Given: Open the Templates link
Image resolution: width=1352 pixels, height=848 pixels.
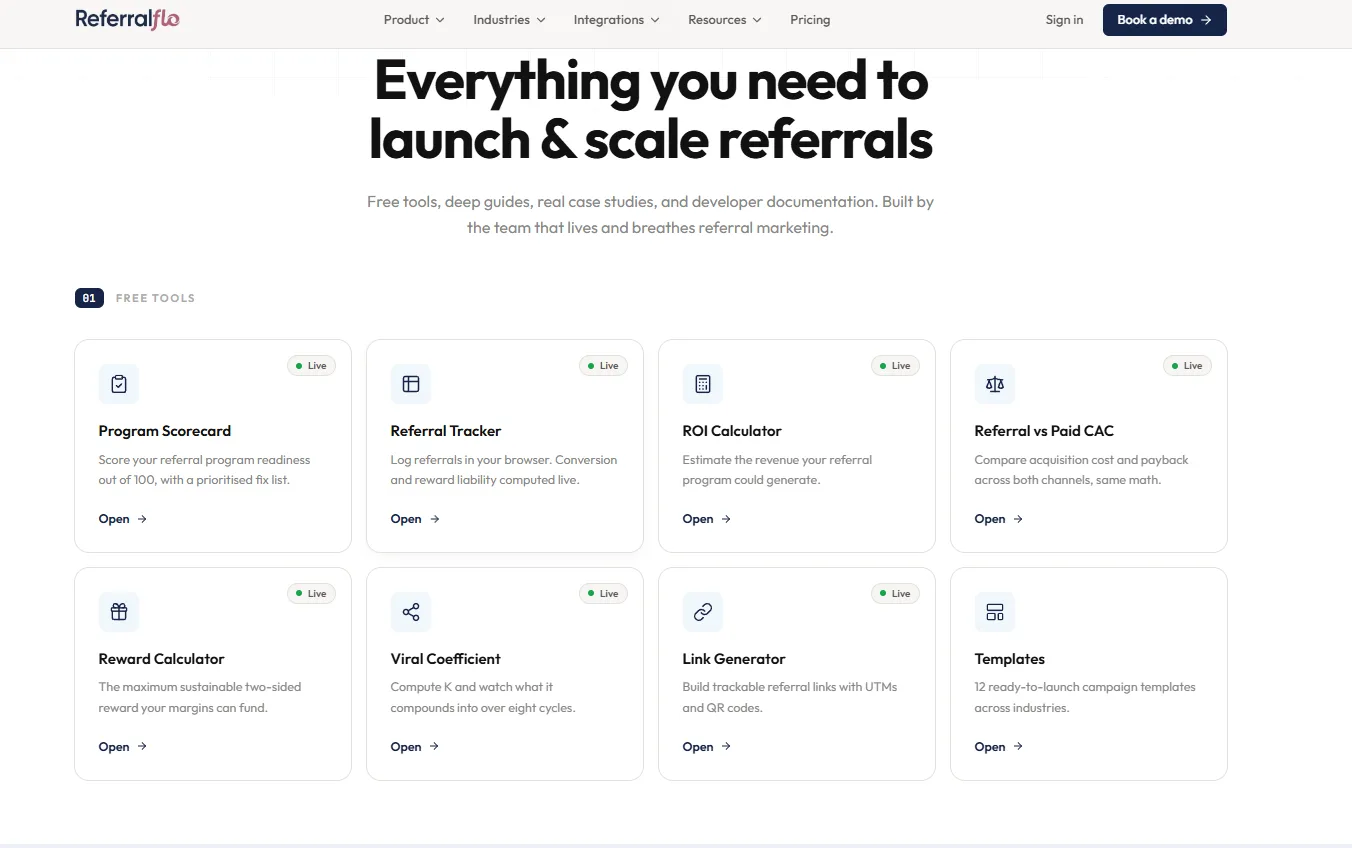Looking at the screenshot, I should (x=999, y=747).
